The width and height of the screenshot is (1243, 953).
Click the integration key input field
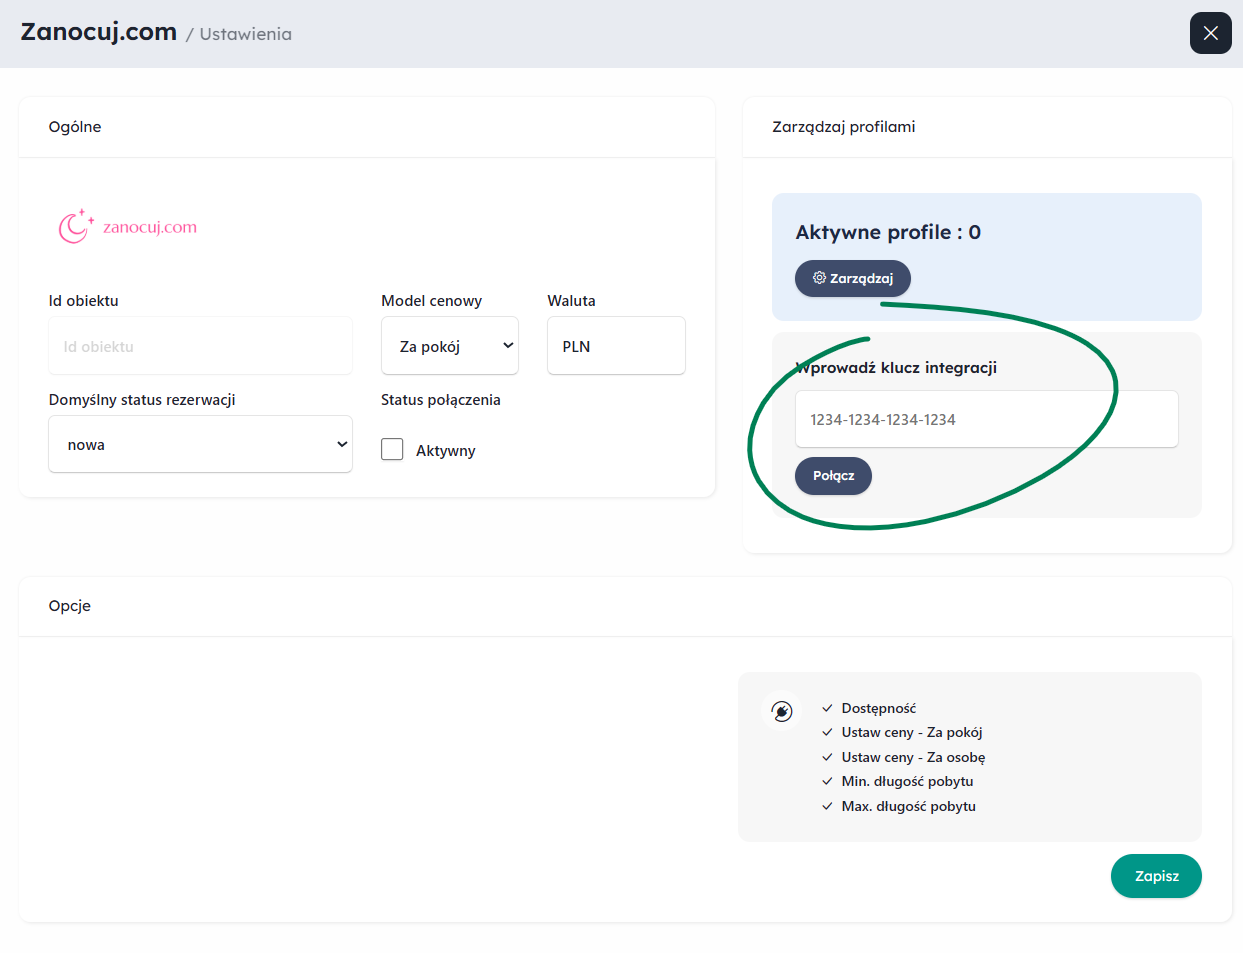point(986,419)
